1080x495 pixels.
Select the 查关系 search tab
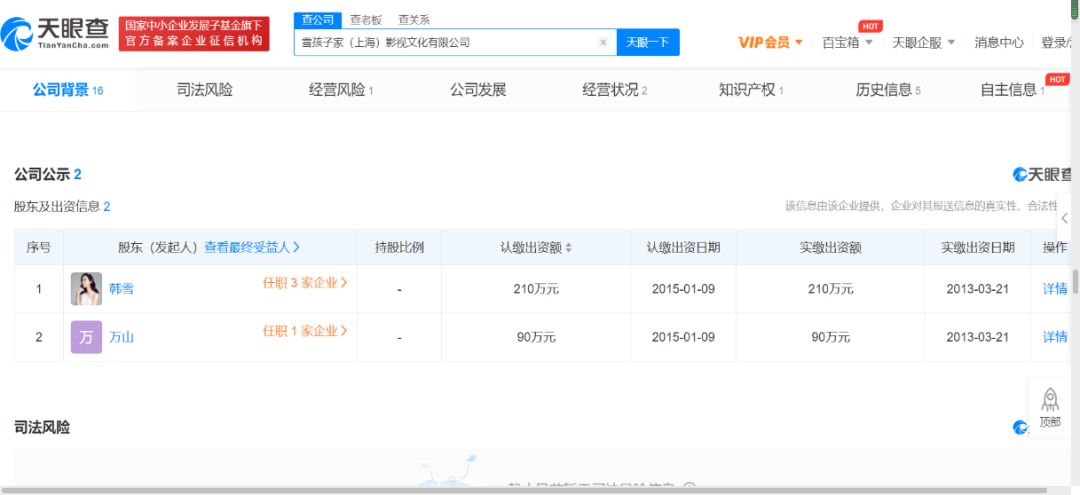click(x=414, y=20)
